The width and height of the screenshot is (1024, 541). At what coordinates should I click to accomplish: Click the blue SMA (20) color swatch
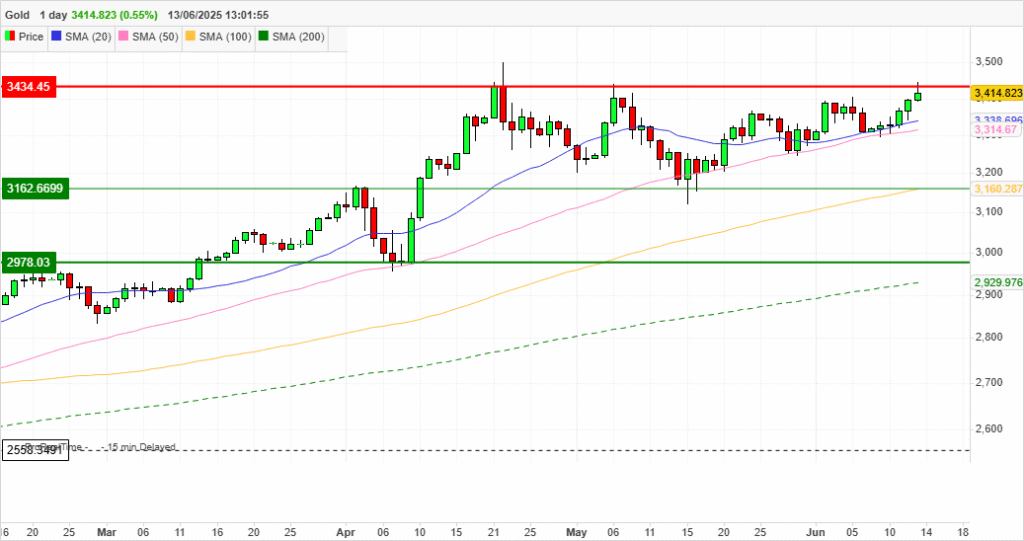[57, 37]
